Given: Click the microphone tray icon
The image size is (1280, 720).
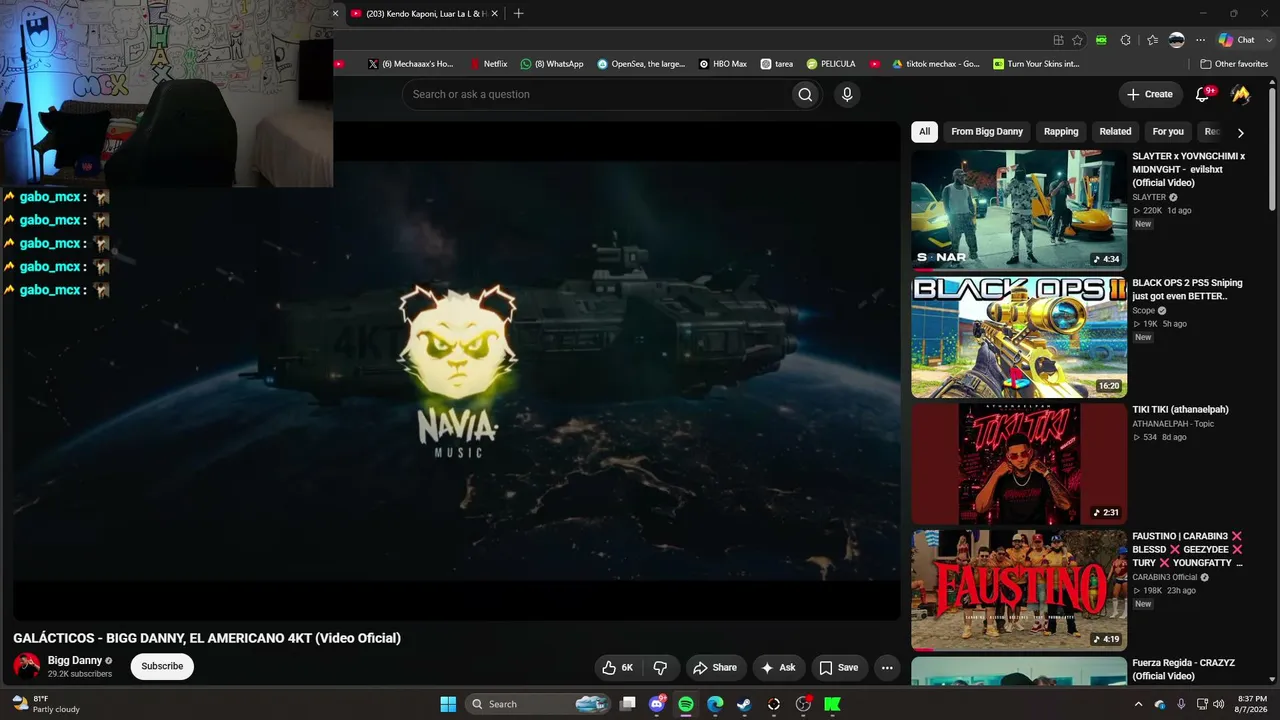Looking at the screenshot, I should (x=1181, y=704).
